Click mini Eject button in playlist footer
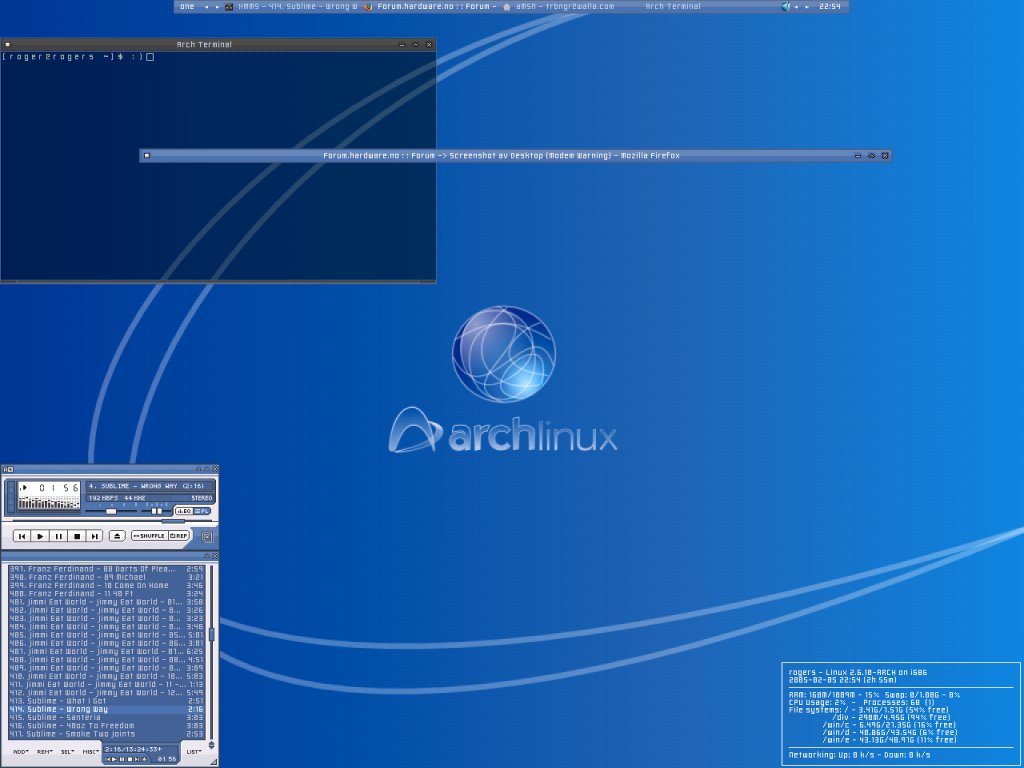1024x768 pixels. pyautogui.click(x=144, y=759)
